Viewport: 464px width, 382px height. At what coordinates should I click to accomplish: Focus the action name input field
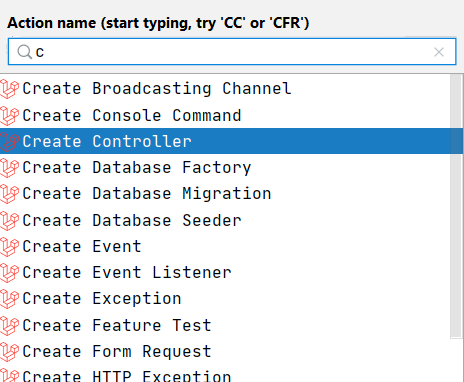click(x=232, y=52)
